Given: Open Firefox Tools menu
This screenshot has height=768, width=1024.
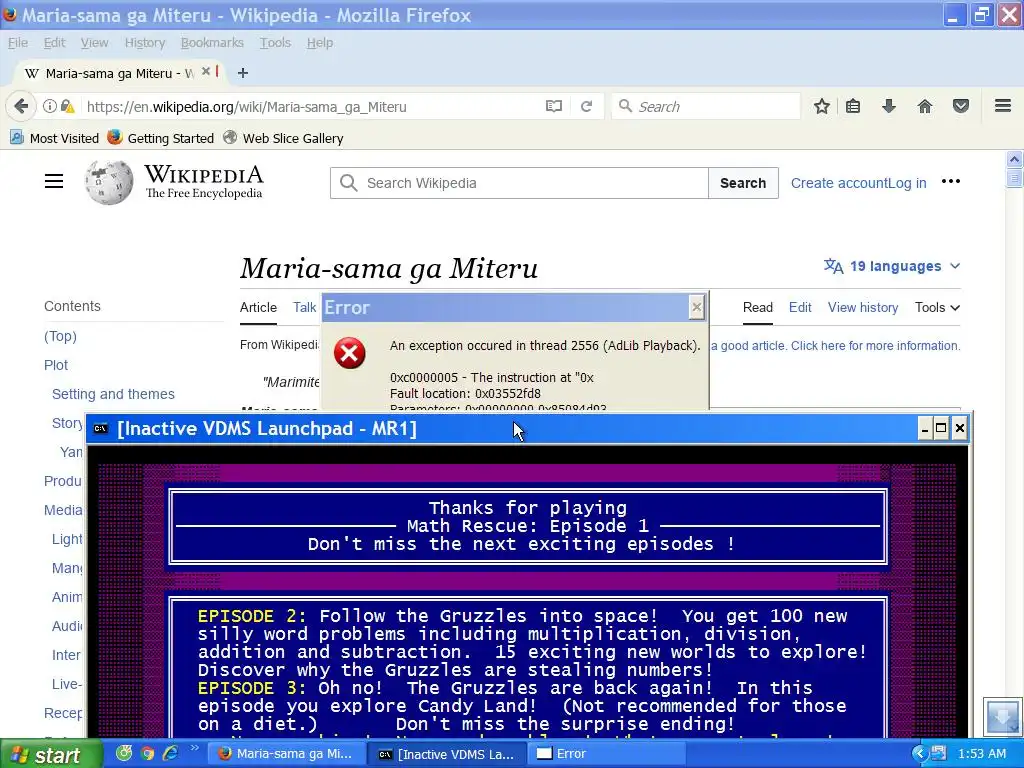Looking at the screenshot, I should [x=275, y=42].
